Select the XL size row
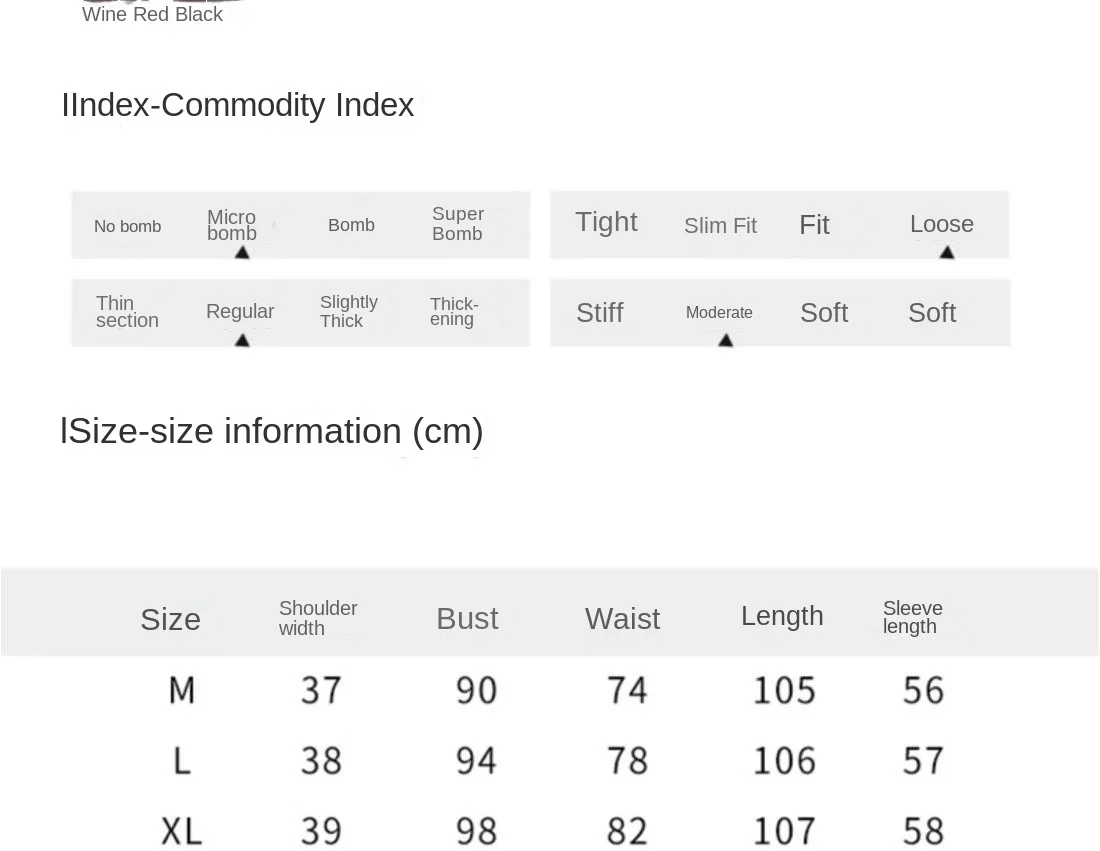 [550, 831]
